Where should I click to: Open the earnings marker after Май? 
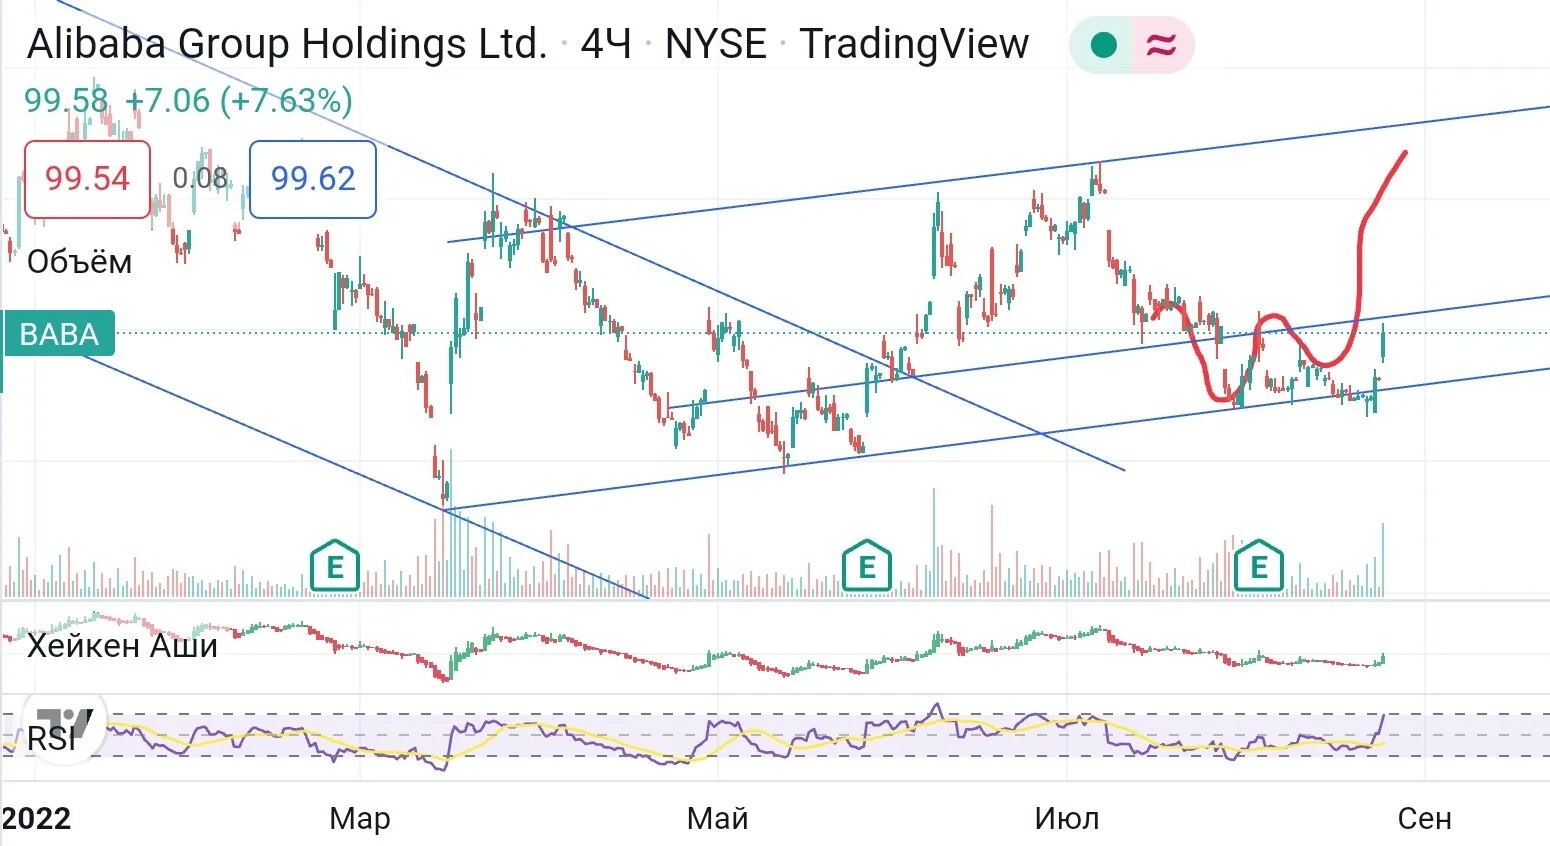click(x=867, y=567)
